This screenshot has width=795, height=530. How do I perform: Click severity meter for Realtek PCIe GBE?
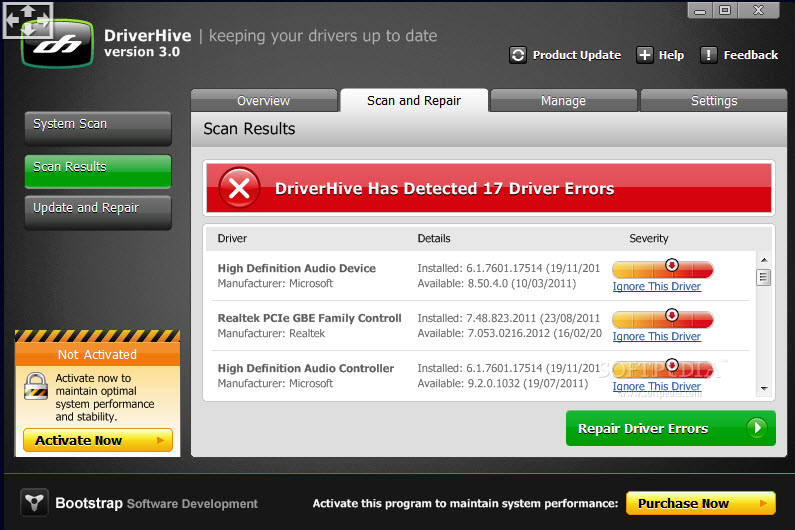(663, 319)
